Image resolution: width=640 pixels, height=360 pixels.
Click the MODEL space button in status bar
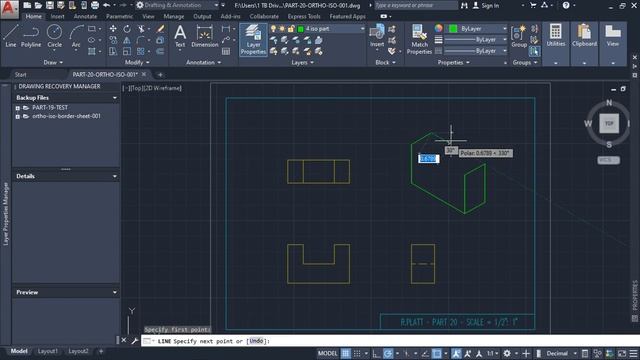[x=327, y=353]
